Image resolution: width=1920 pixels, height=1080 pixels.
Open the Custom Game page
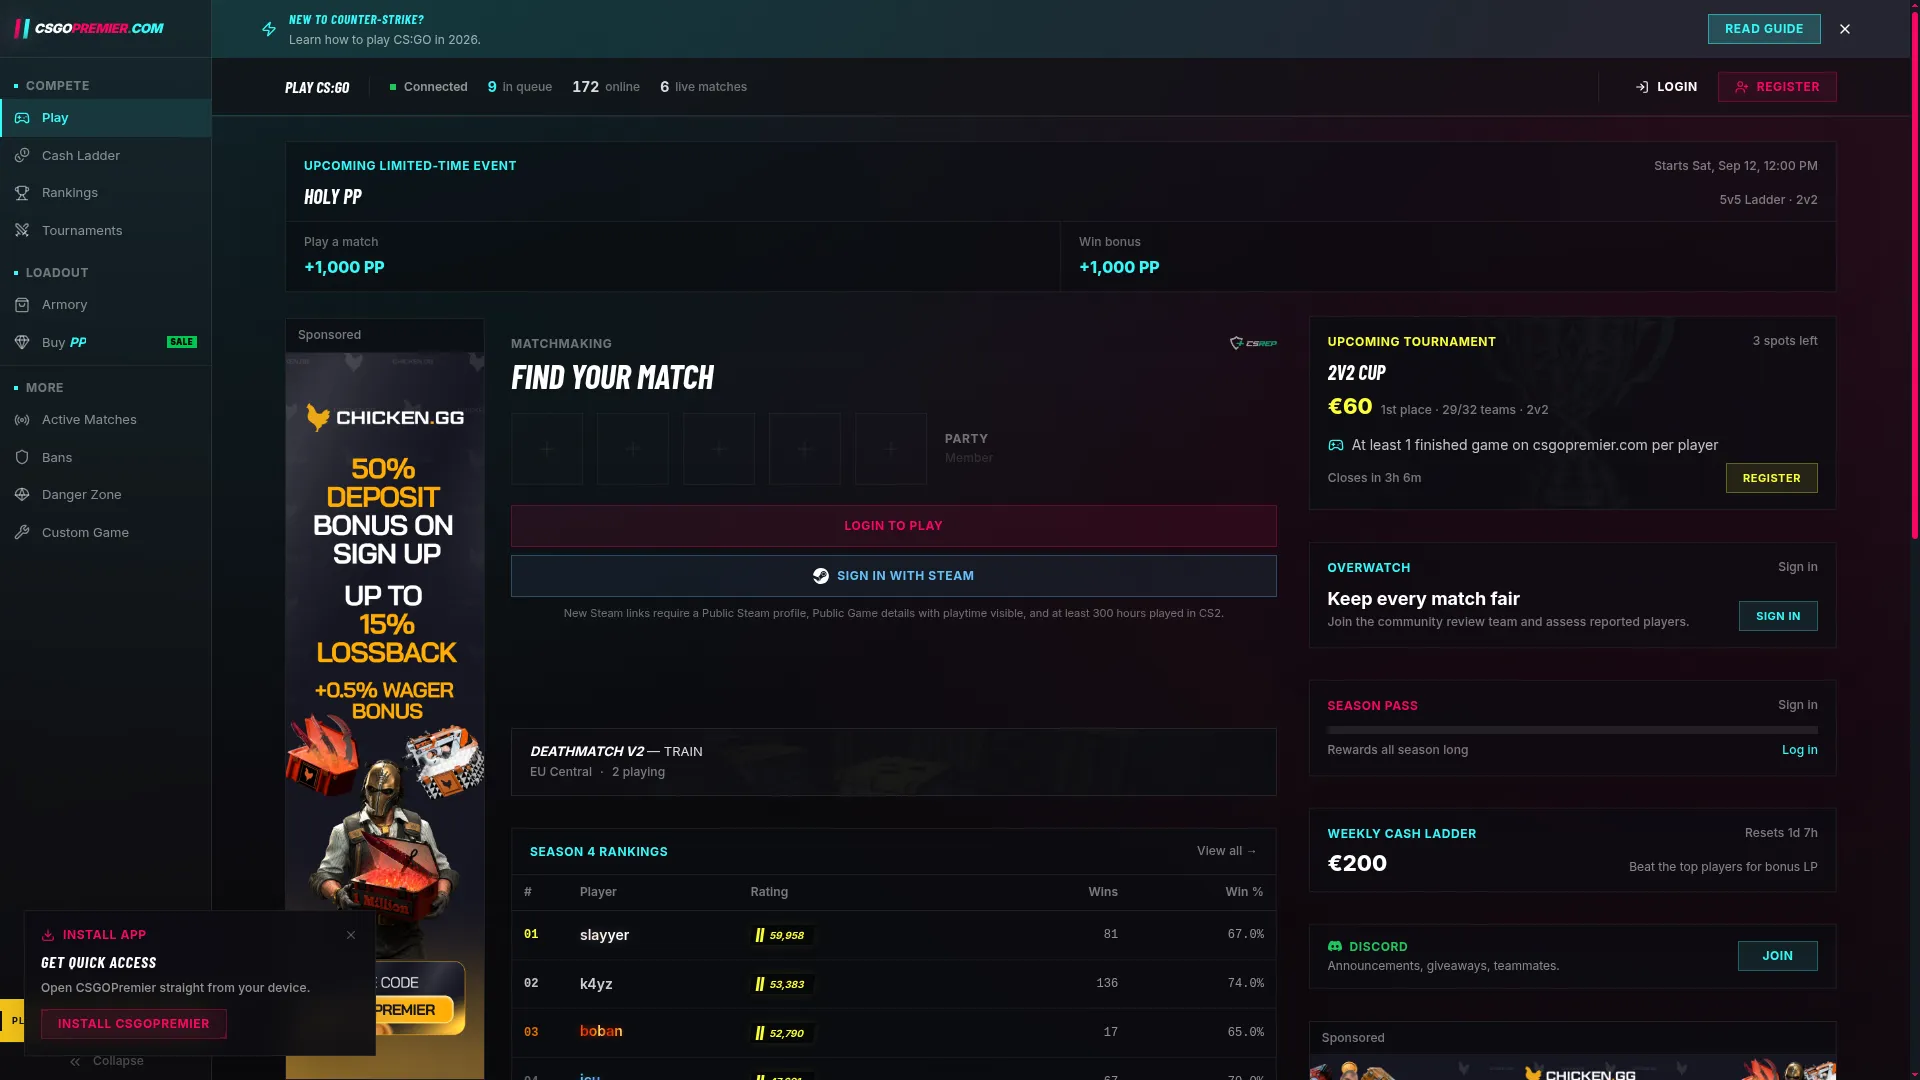(105, 532)
